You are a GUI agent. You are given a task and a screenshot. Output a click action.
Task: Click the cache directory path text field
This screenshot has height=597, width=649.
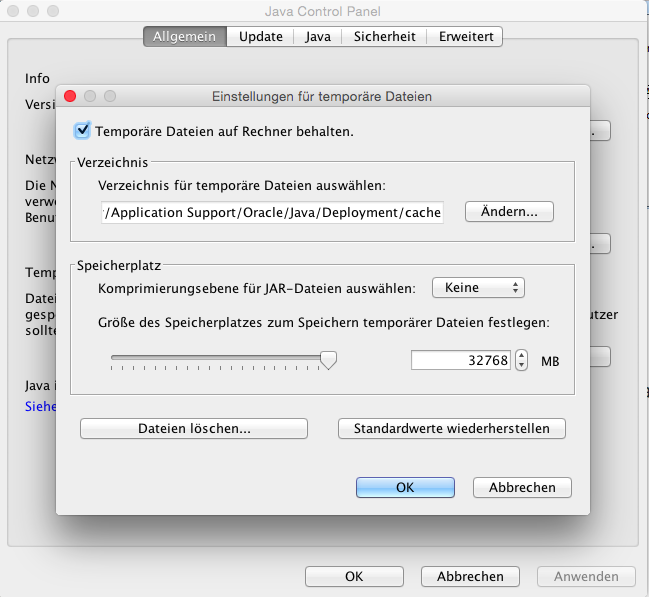coord(271,212)
